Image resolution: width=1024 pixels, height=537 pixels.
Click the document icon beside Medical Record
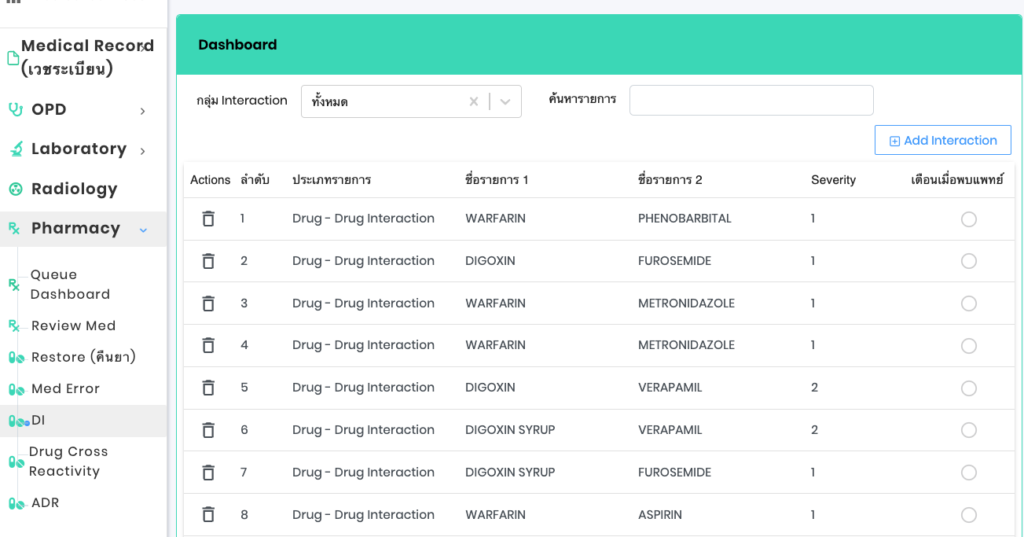(x=13, y=58)
